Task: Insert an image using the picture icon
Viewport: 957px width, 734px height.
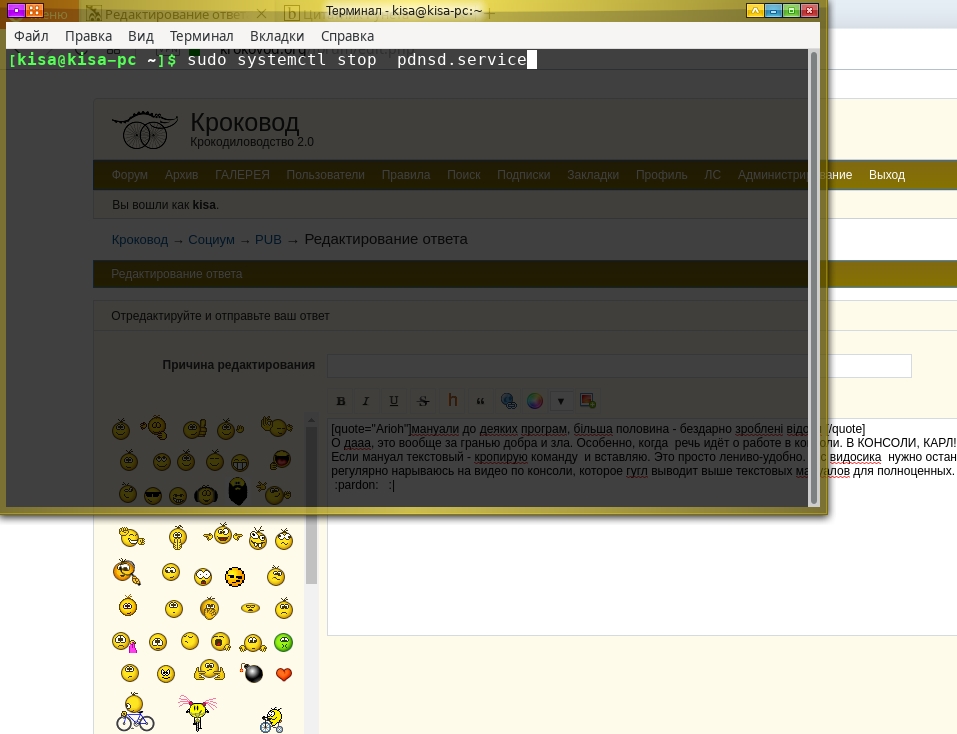Action: [587, 401]
